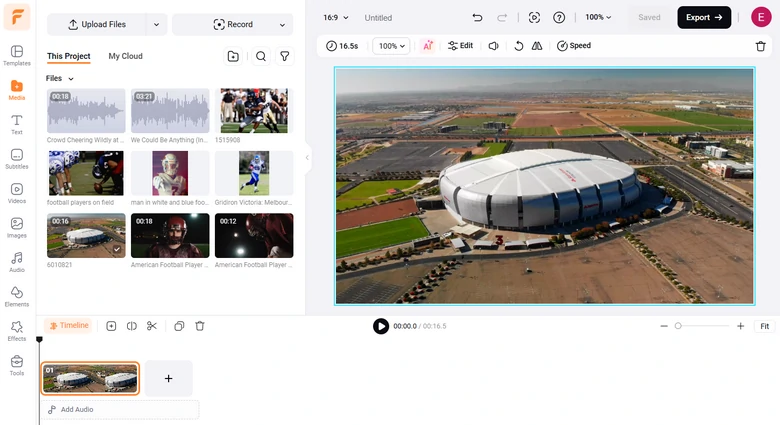780x425 pixels.
Task: Switch to This Project tab
Action: [x=69, y=56]
